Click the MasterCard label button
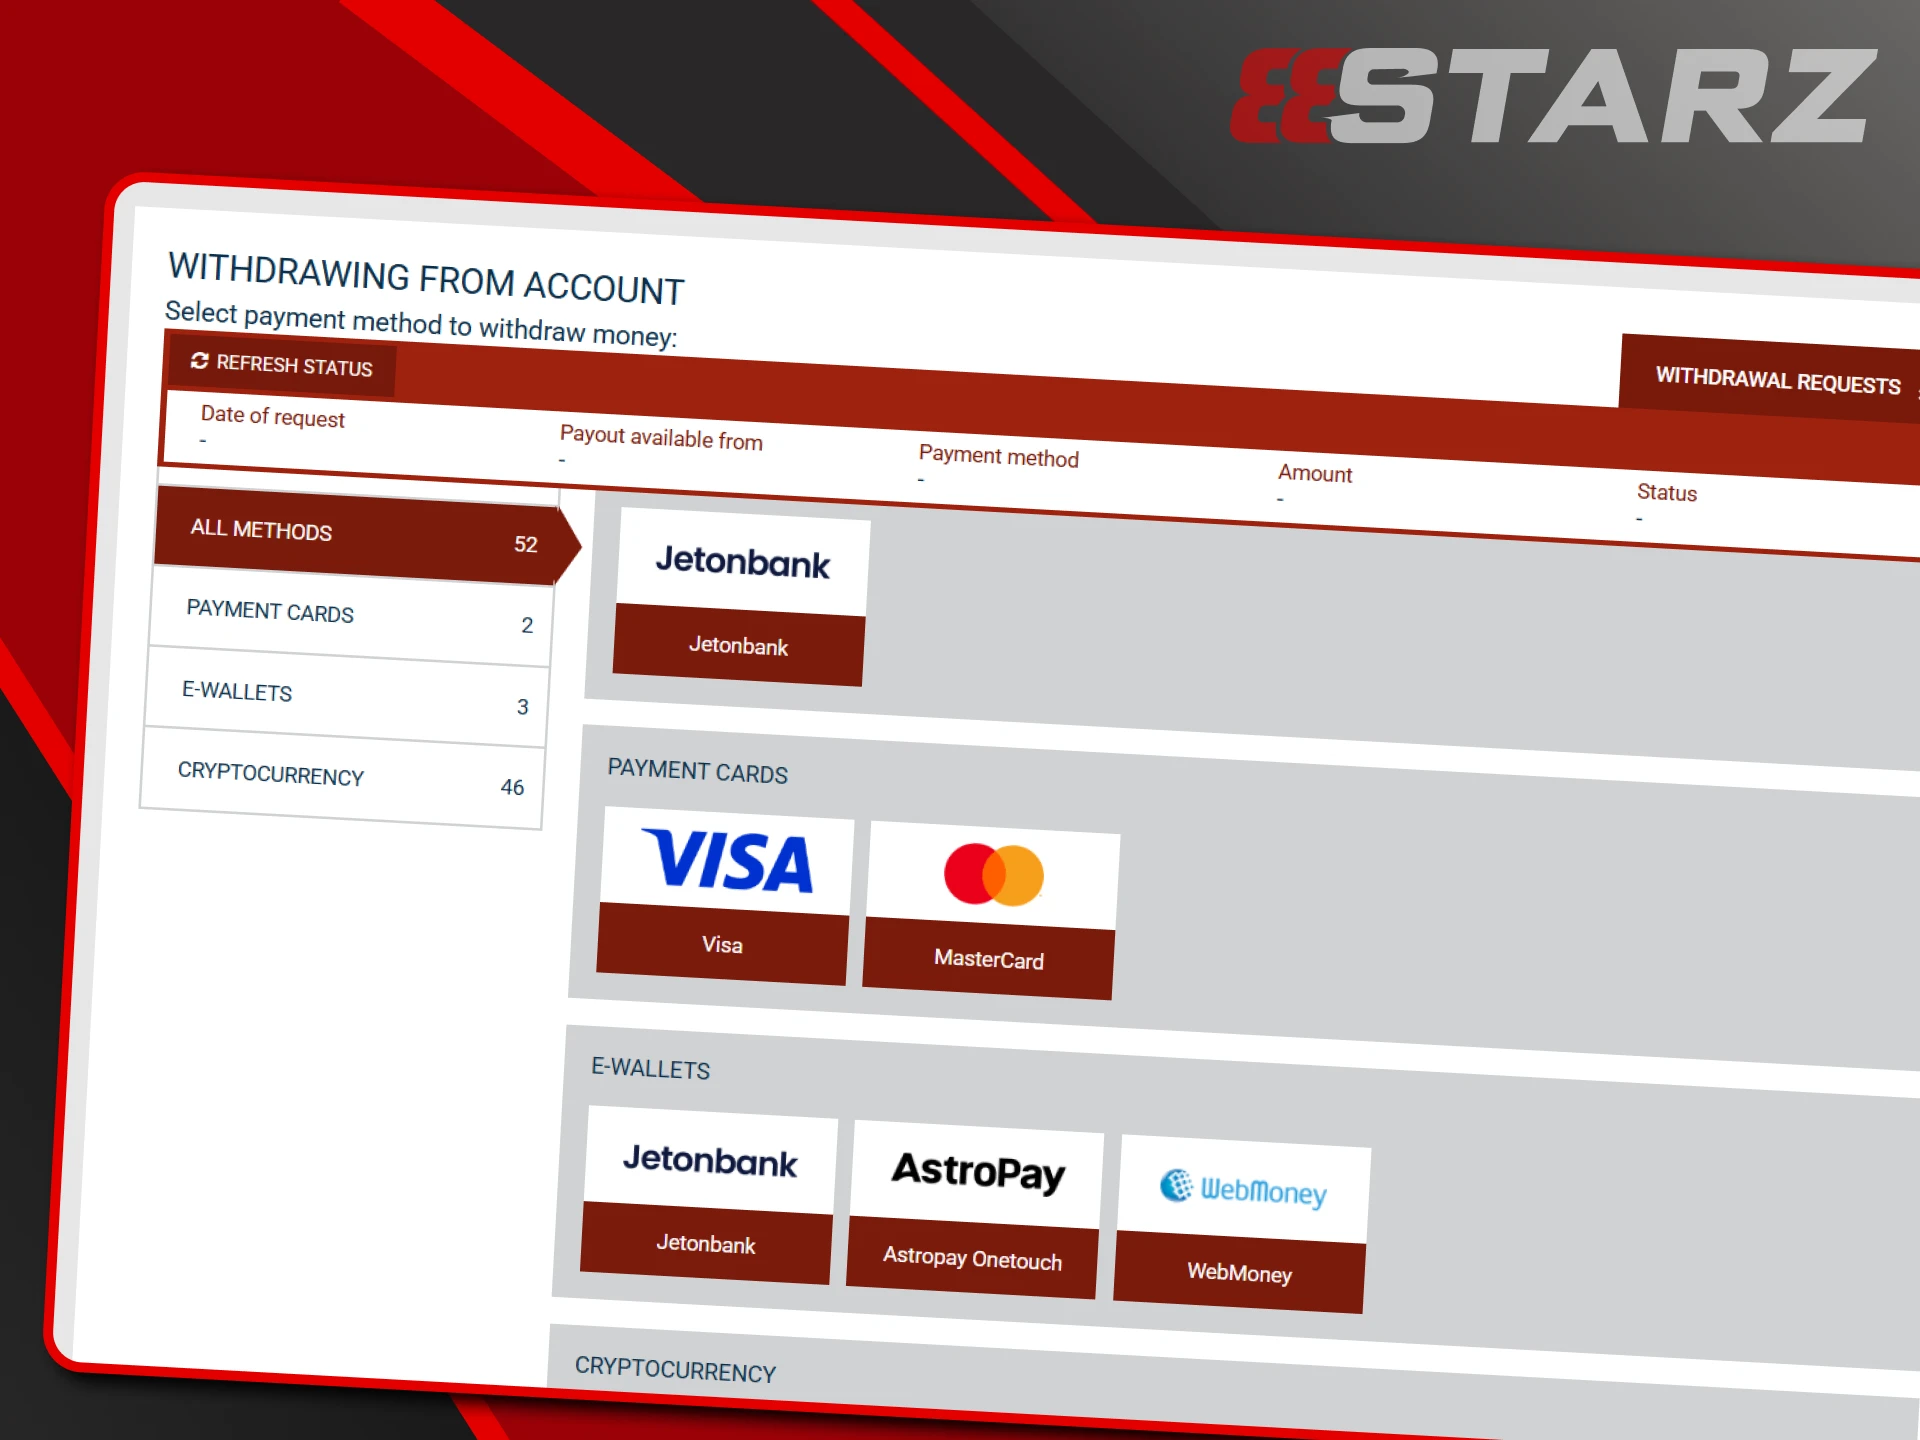This screenshot has height=1440, width=1920. (x=988, y=959)
